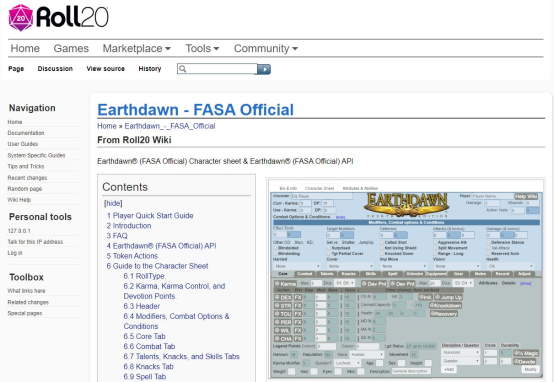The width and height of the screenshot is (554, 382).
Task: Click Recent changes in Navigation sidebar
Action: click(27, 178)
